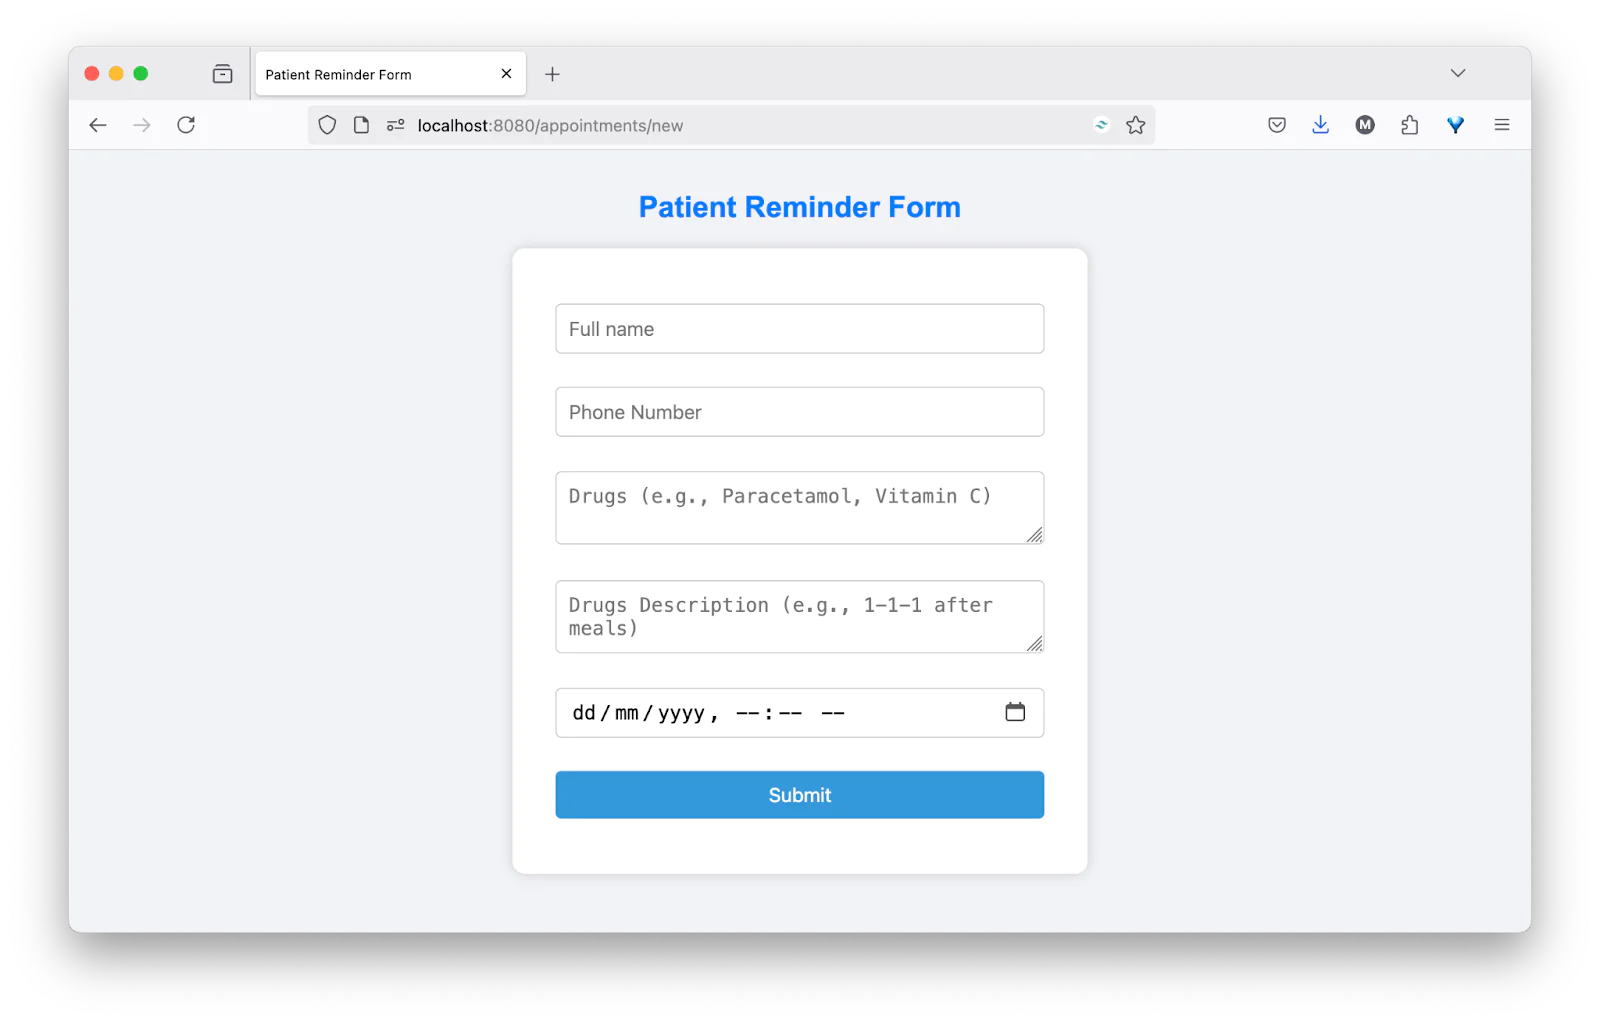Image resolution: width=1600 pixels, height=1023 pixels.
Task: Click the Submit button
Action: point(799,794)
